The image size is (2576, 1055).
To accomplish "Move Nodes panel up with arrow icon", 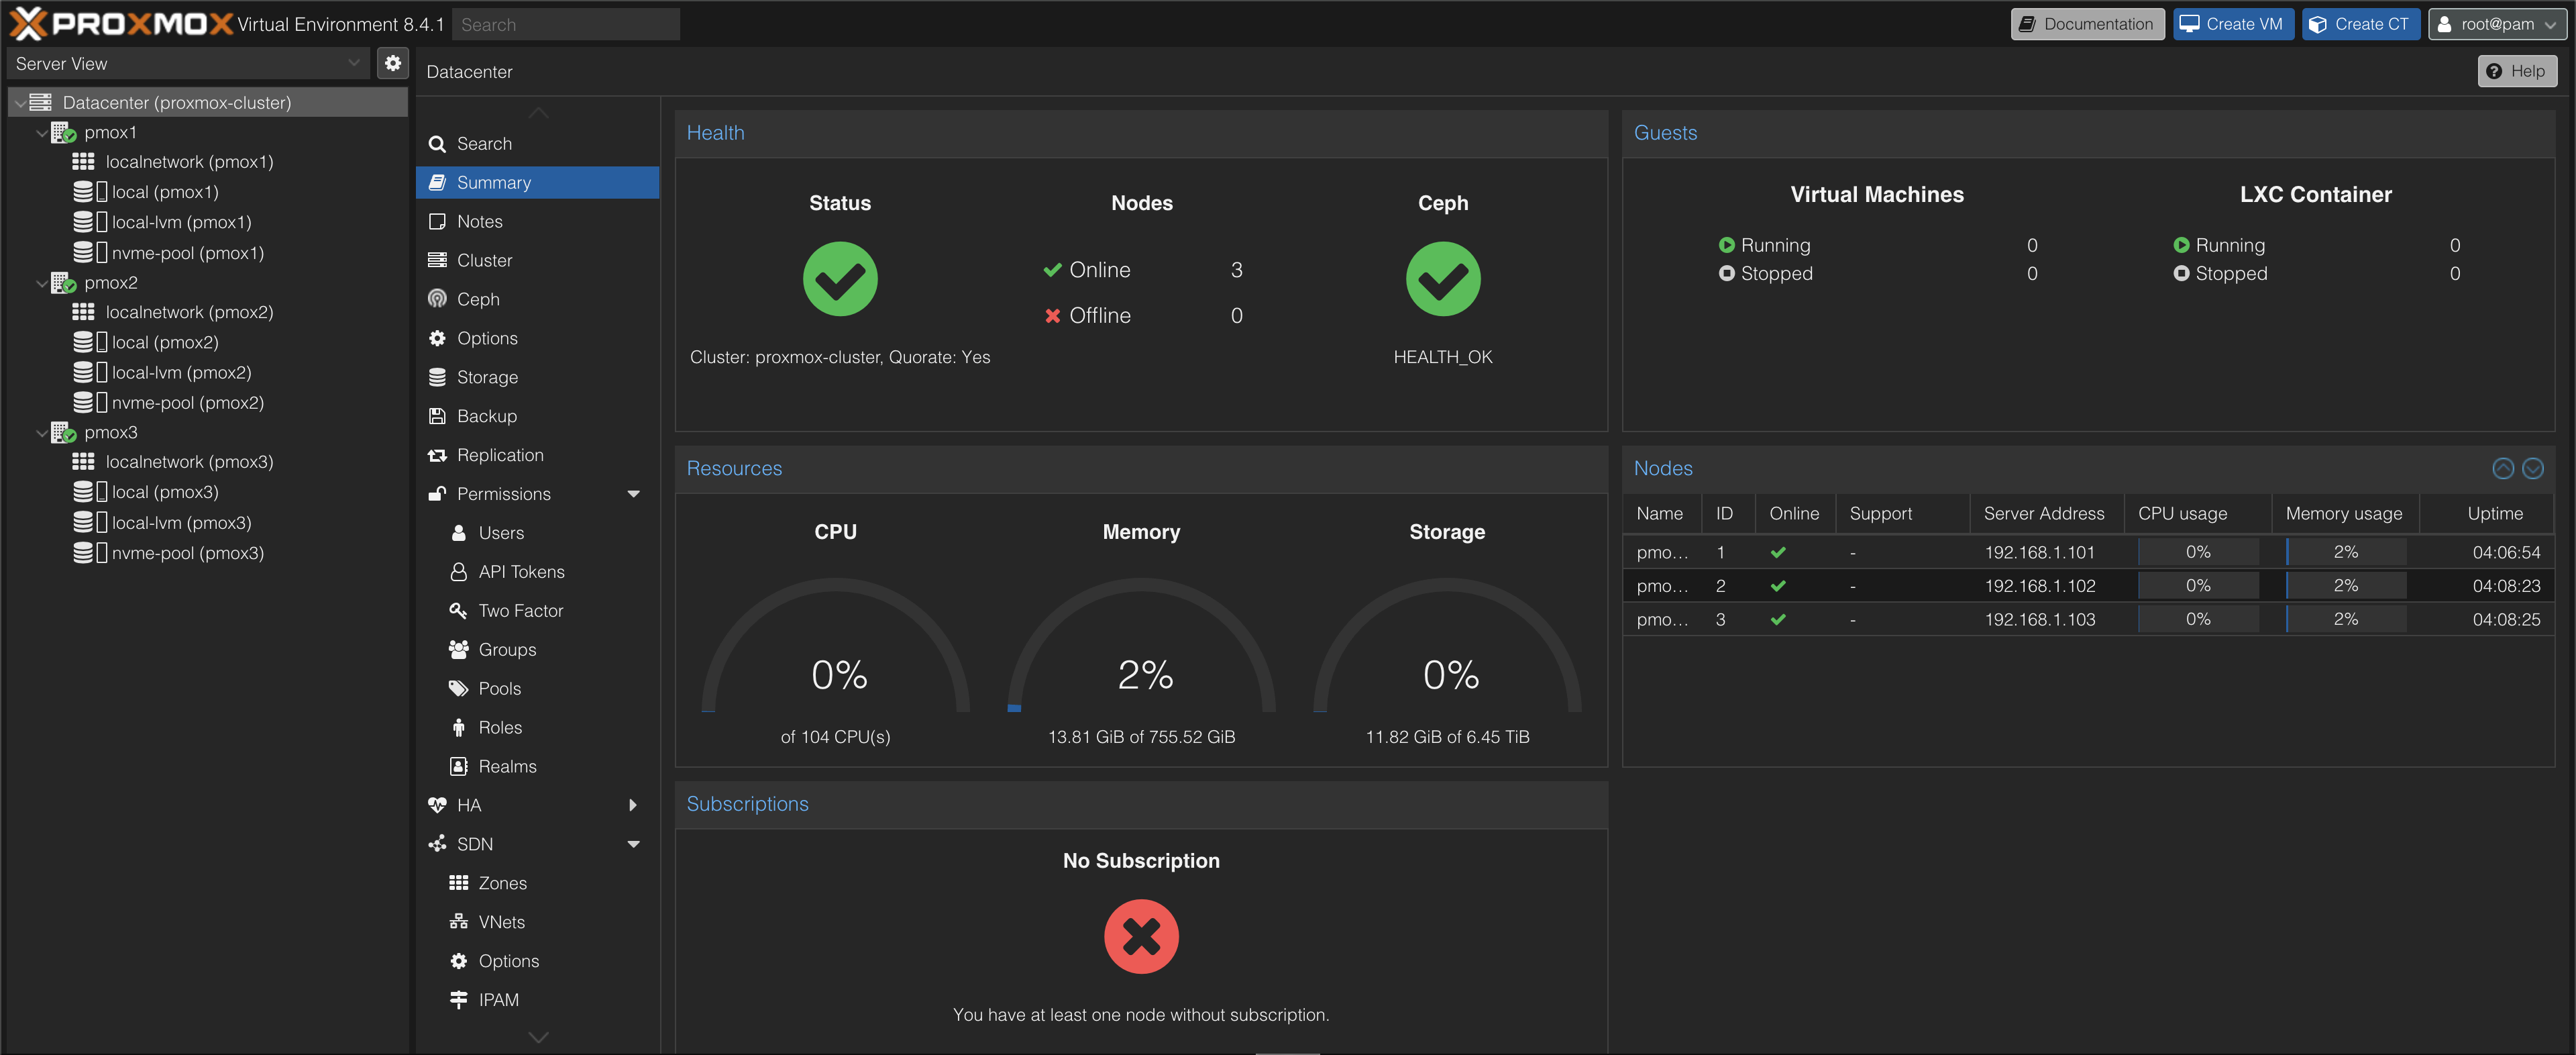I will point(2502,468).
